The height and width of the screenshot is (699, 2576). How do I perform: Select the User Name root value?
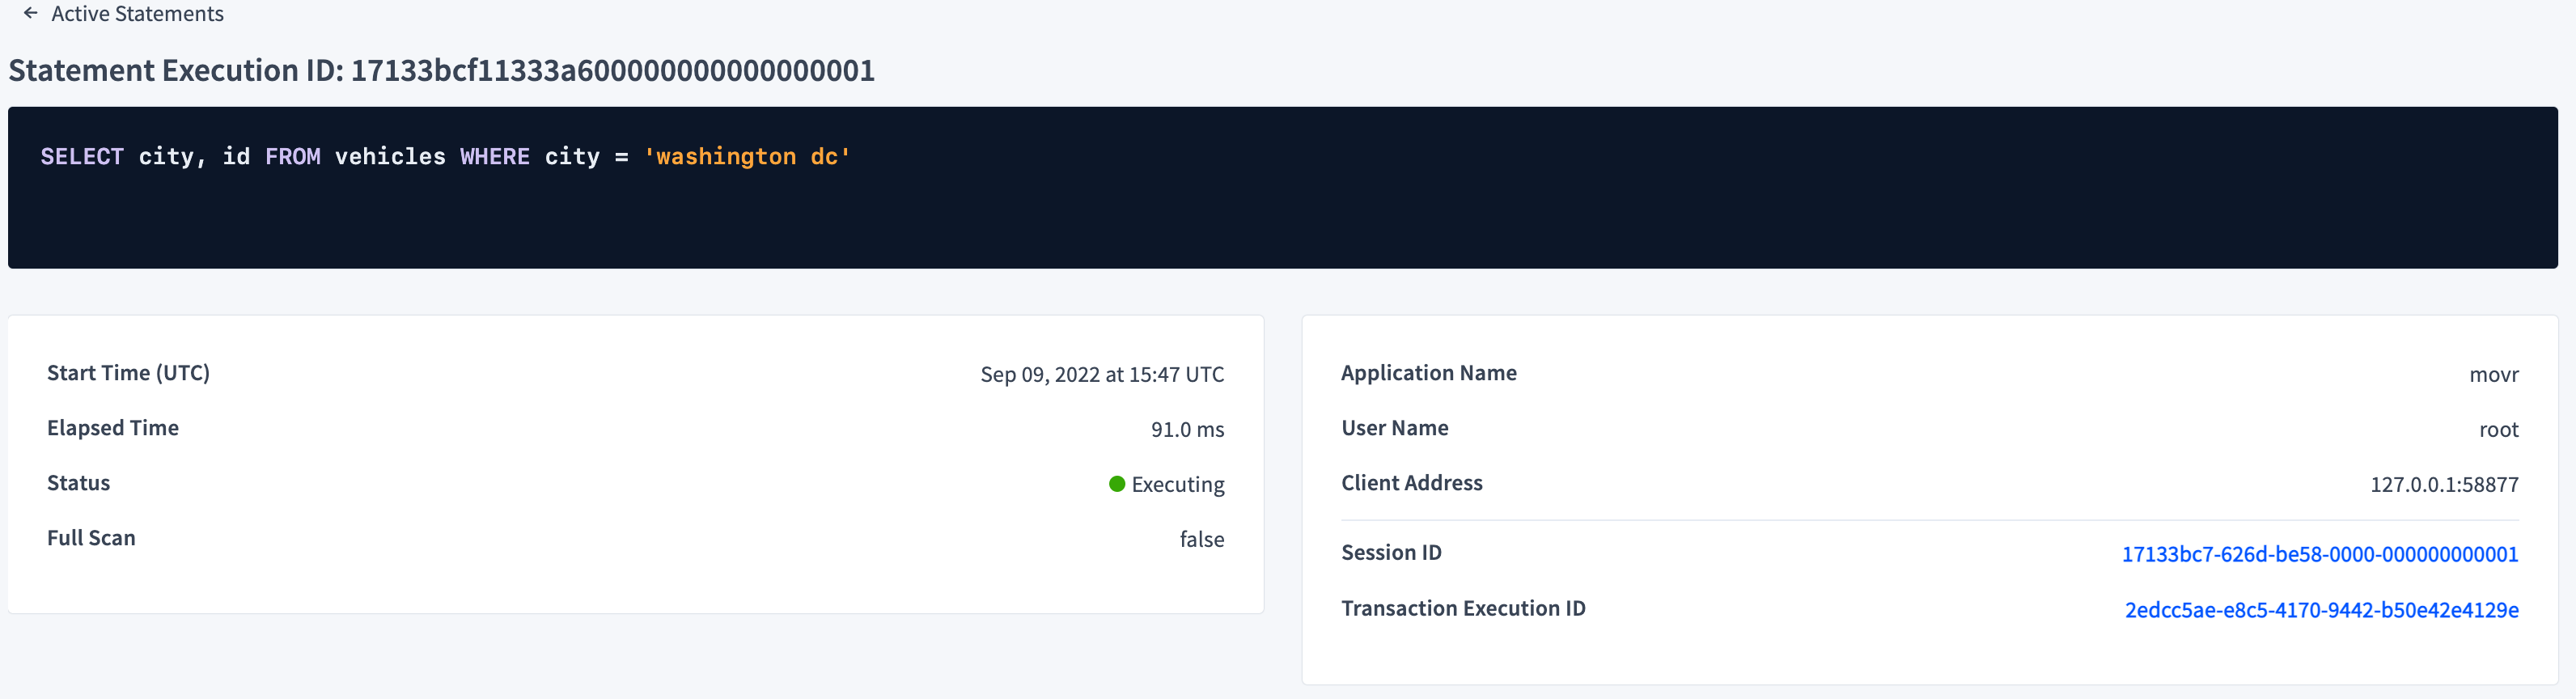point(2500,429)
